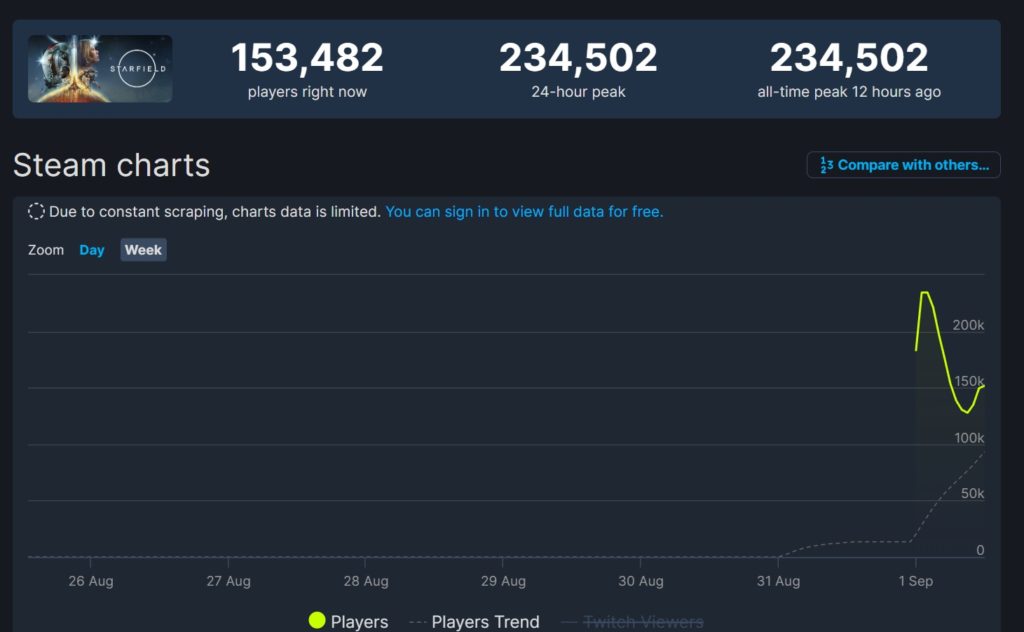Click the Steam charts page heading
1024x632 pixels.
[111, 165]
